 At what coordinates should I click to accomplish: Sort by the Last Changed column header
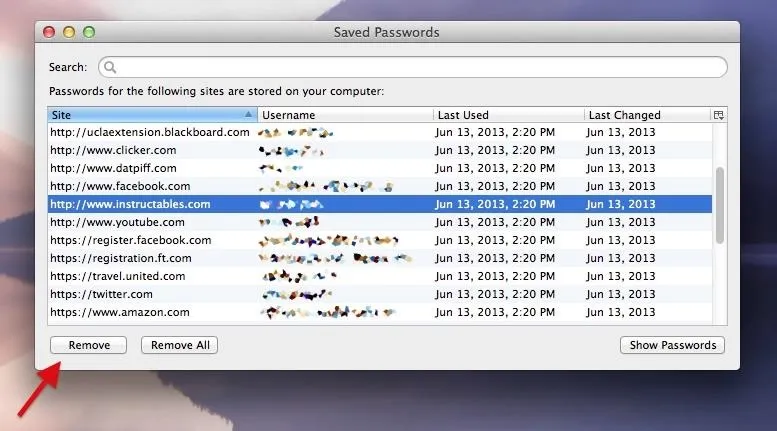pos(648,115)
